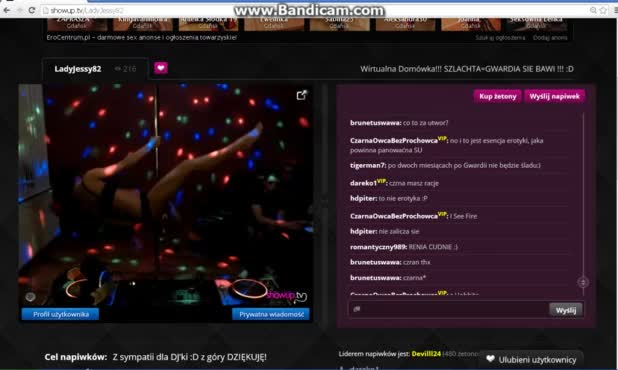
Task: Click the pink heart favorite icon
Action: point(161,68)
